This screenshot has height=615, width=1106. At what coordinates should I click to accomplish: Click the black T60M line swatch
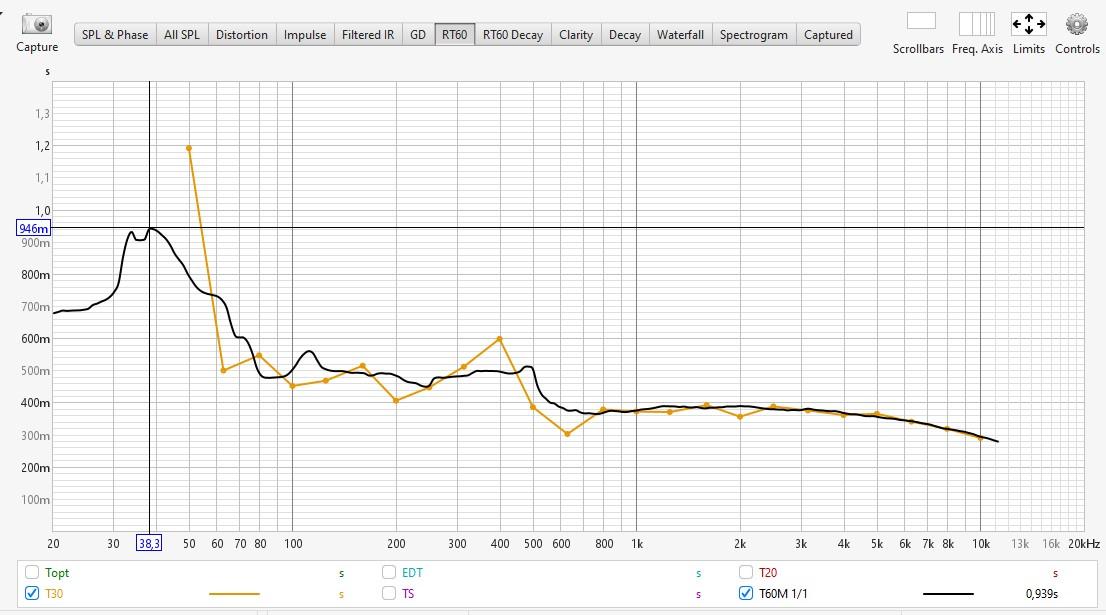(948, 594)
